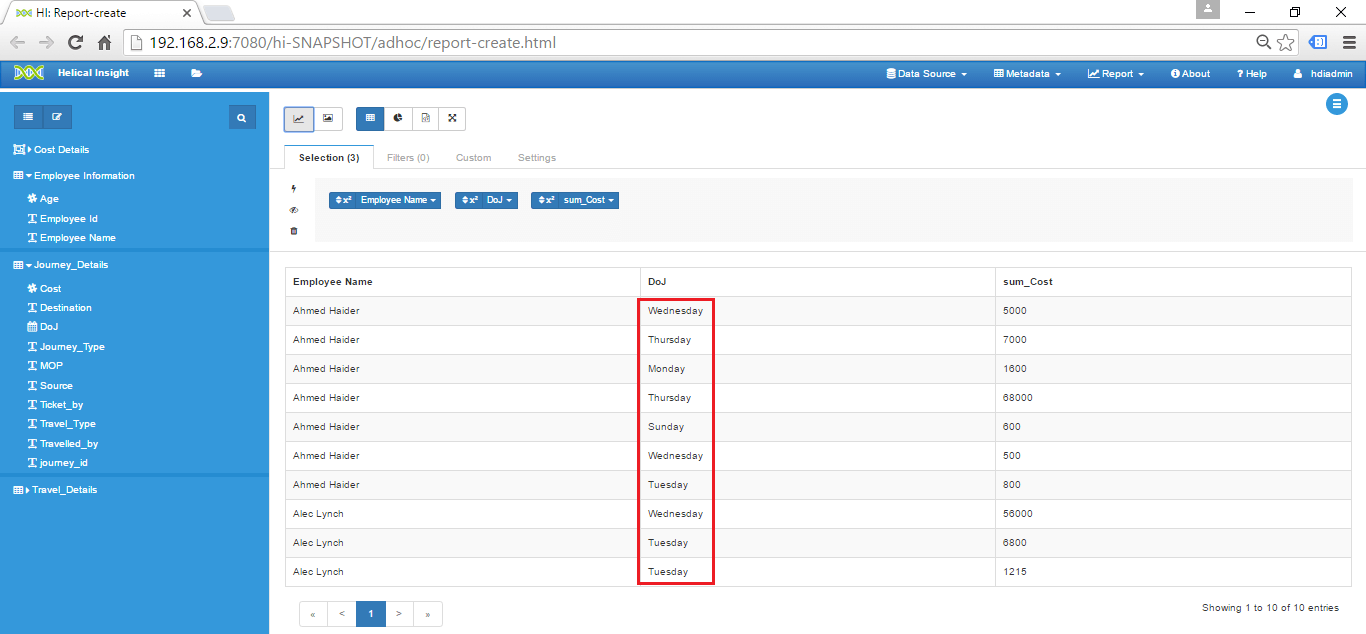Select page 1 in pagination

point(371,614)
